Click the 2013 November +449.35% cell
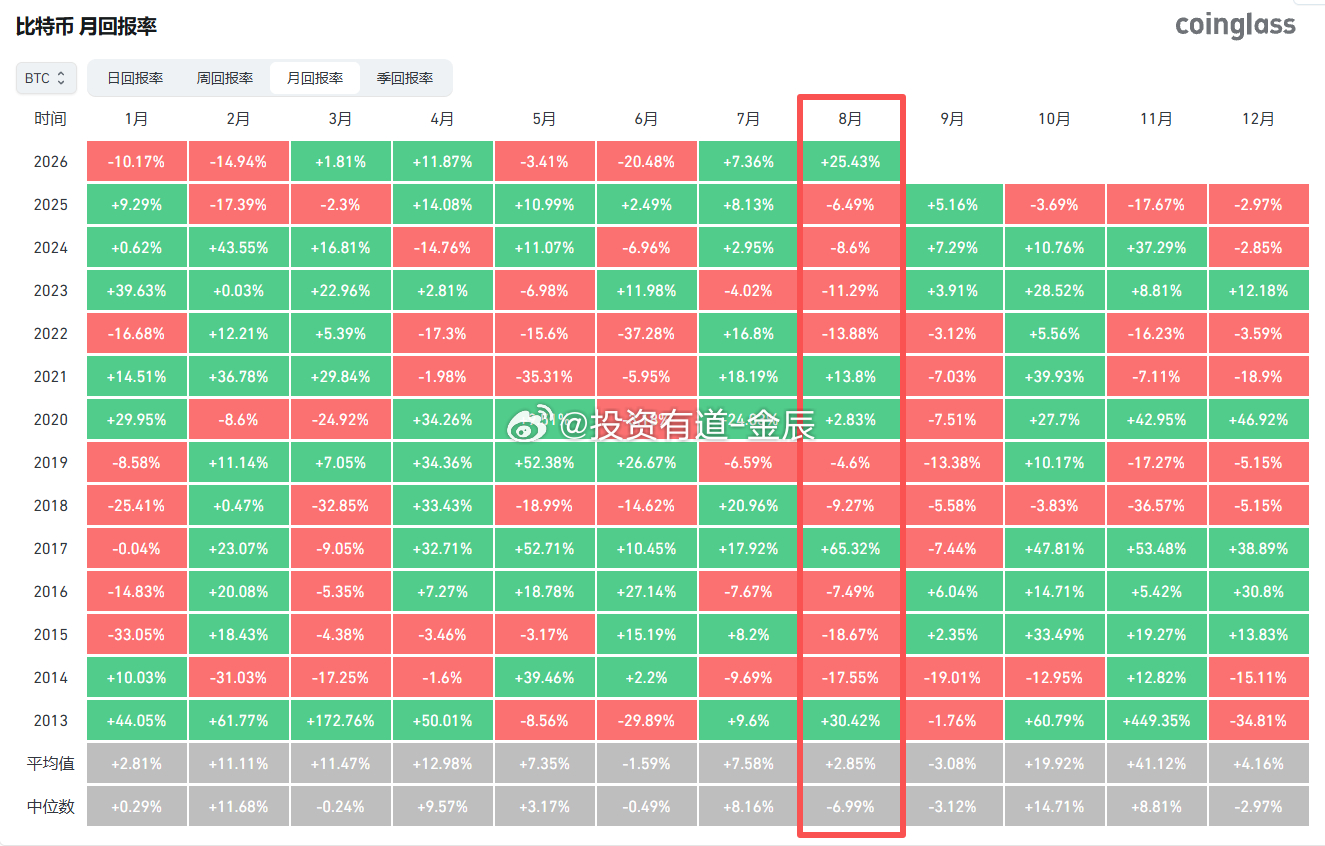This screenshot has height=846, width=1325. (x=1157, y=720)
